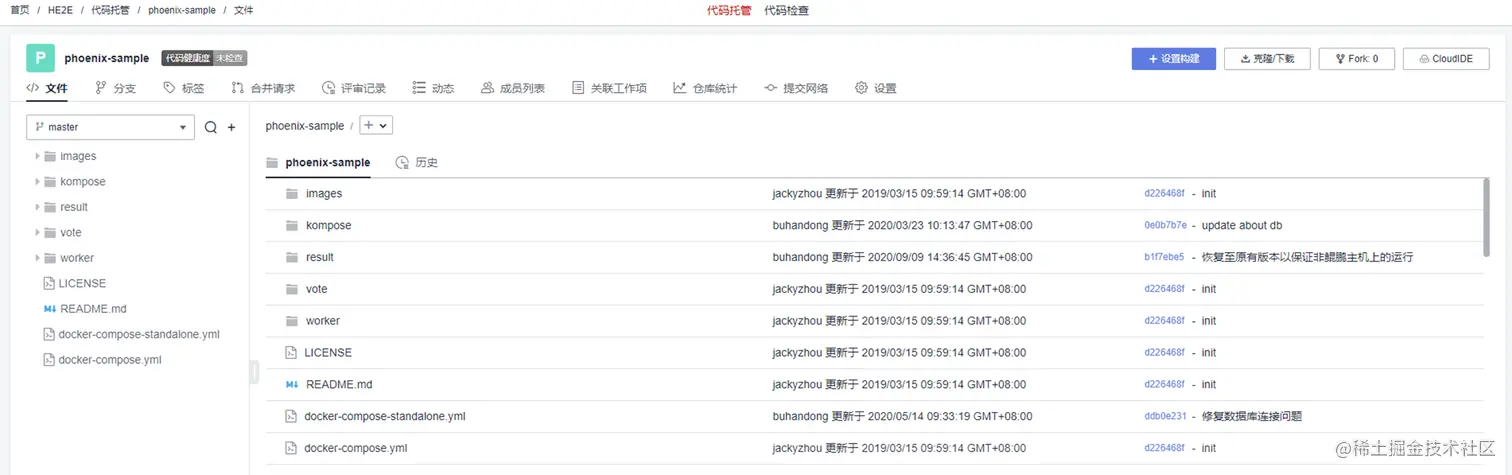Open the 提交网络 tab

pyautogui.click(x=796, y=88)
